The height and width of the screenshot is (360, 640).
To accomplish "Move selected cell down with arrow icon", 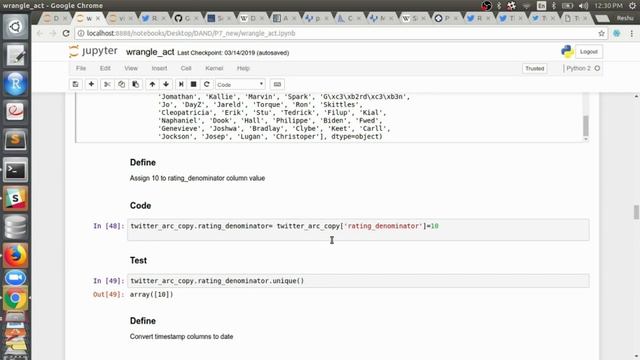I will pyautogui.click(x=166, y=84).
